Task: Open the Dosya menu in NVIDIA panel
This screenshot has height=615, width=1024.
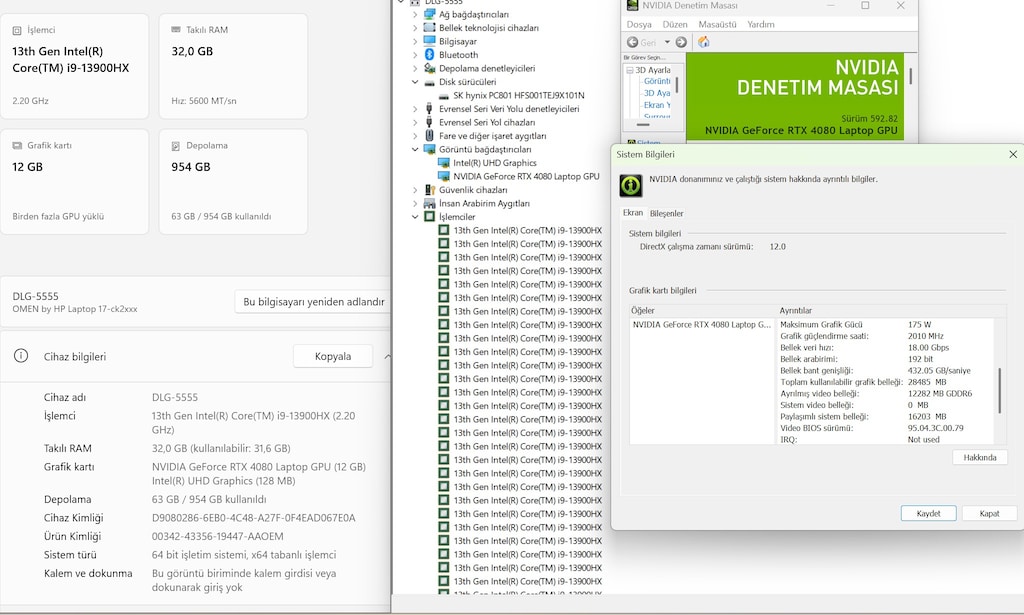Action: (639, 24)
